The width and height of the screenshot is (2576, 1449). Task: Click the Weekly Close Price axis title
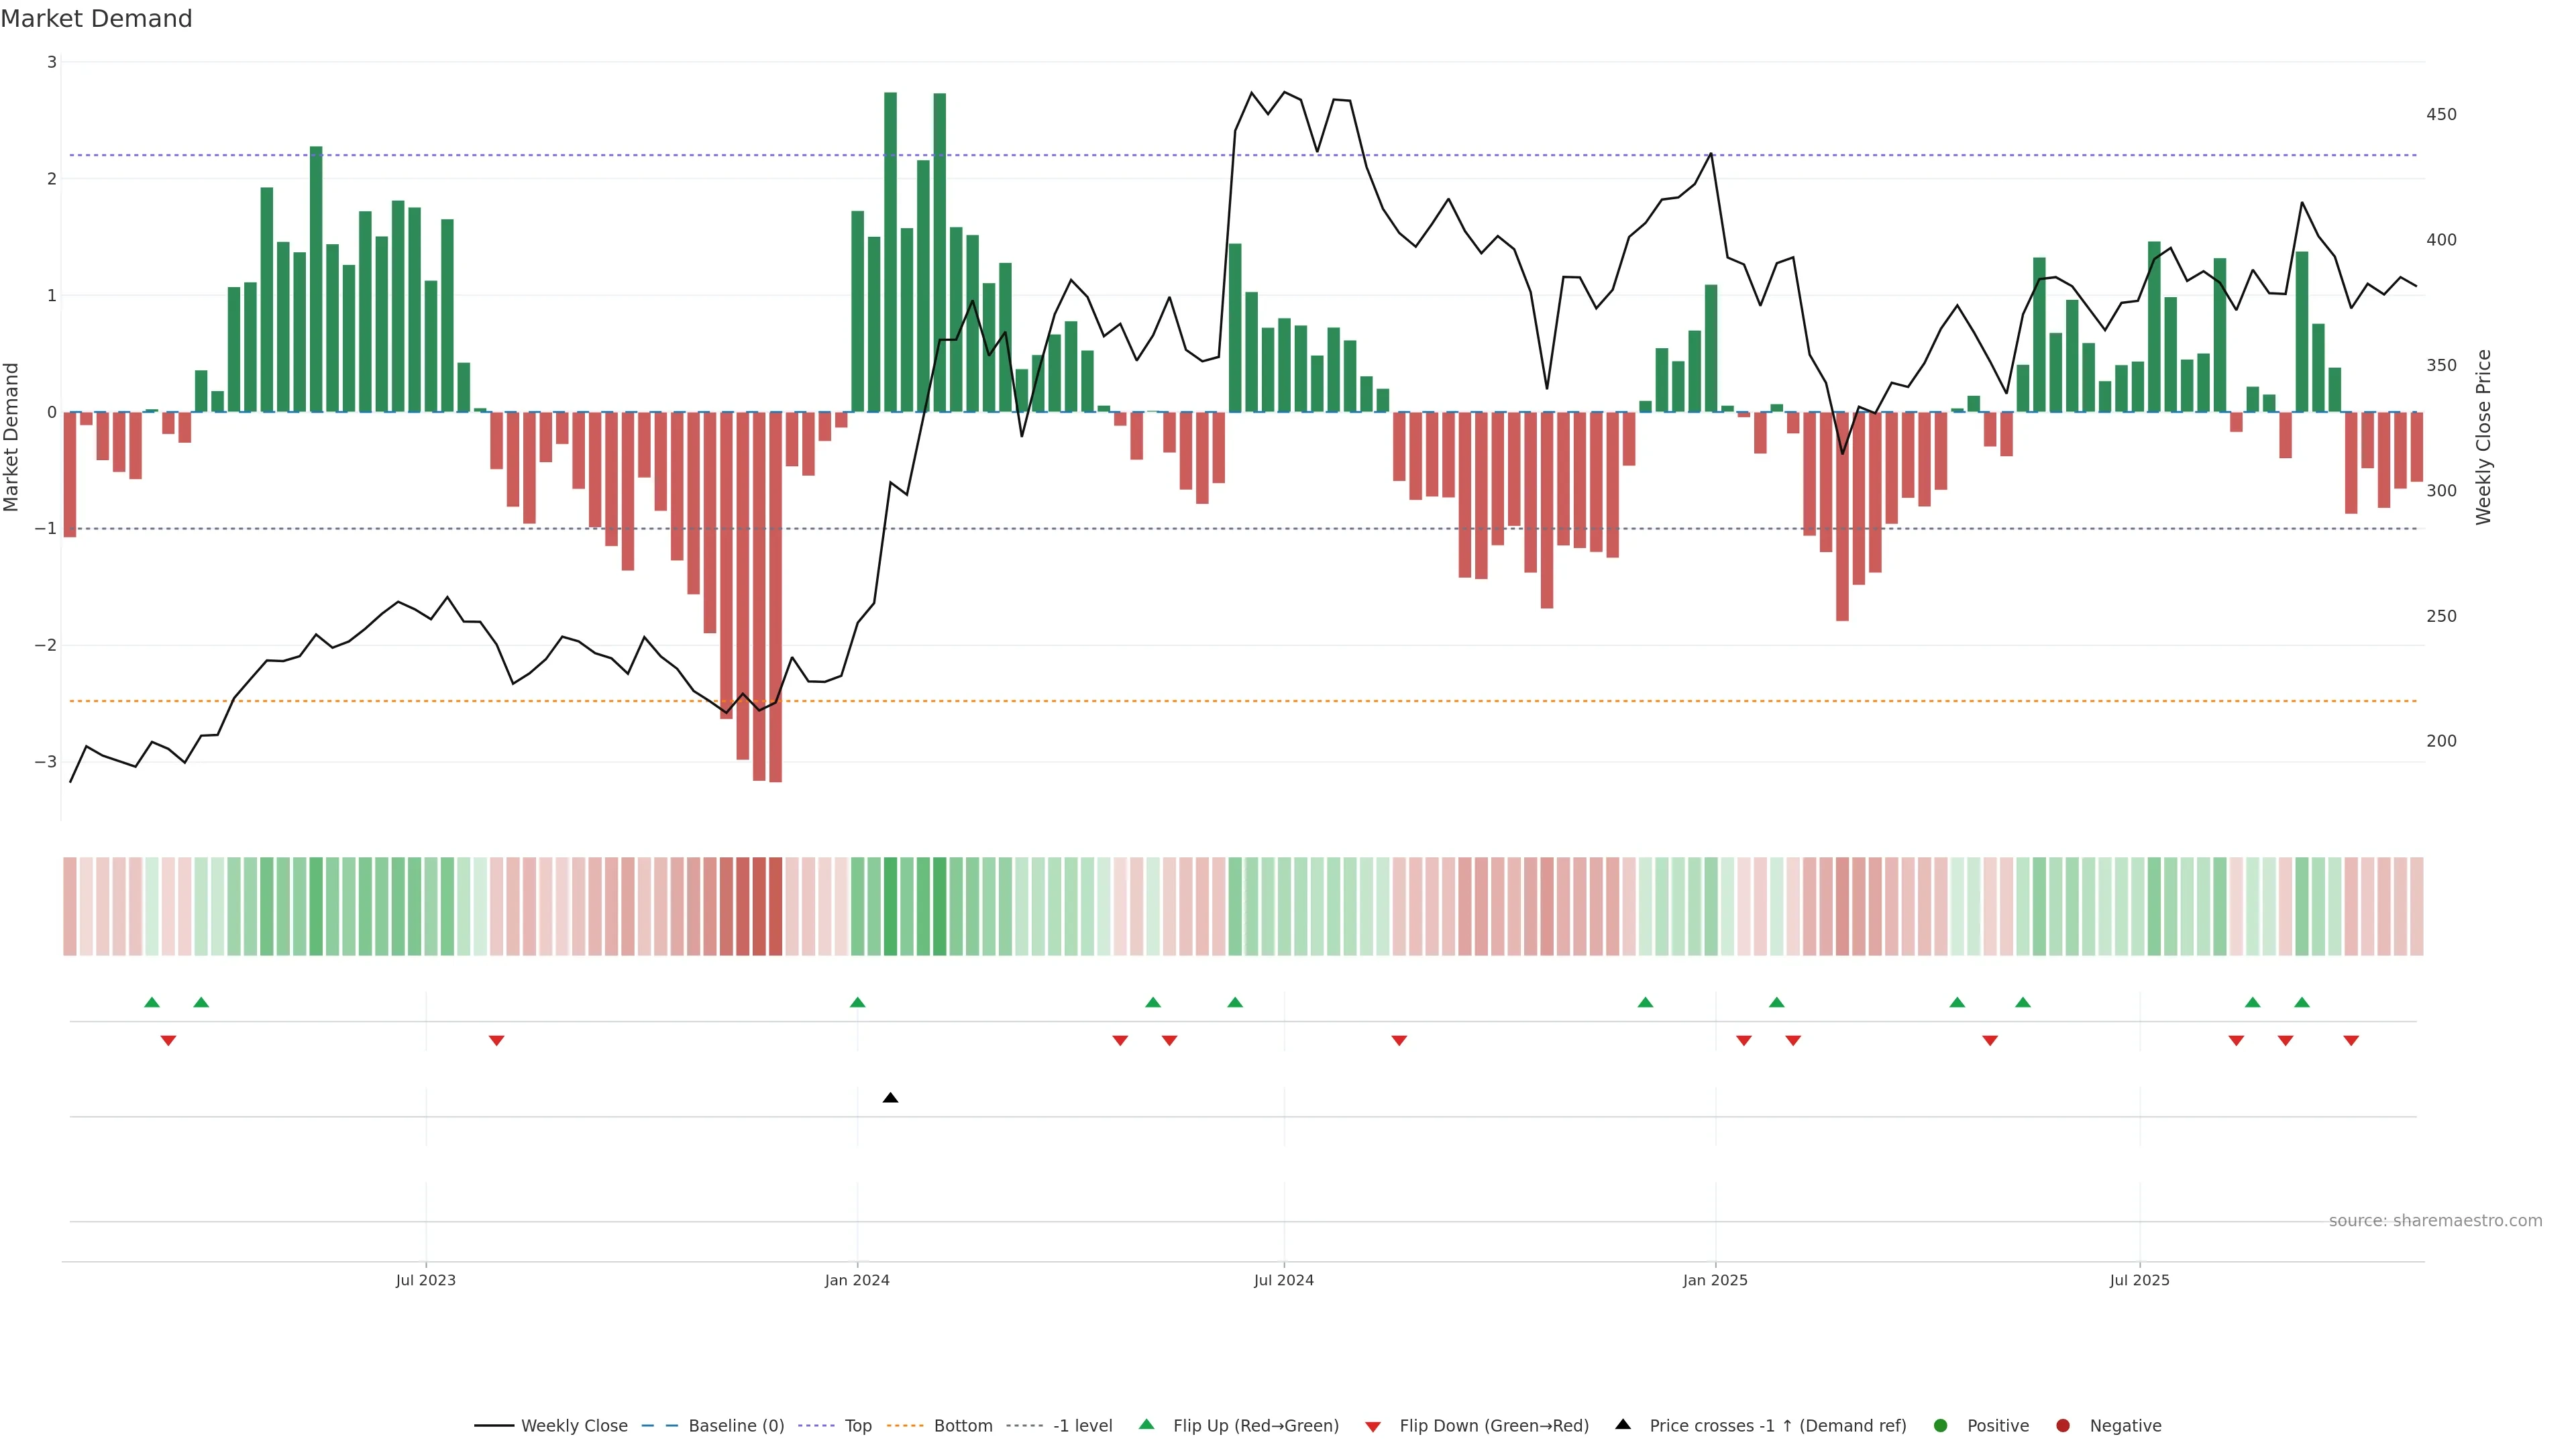pyautogui.click(x=2484, y=437)
